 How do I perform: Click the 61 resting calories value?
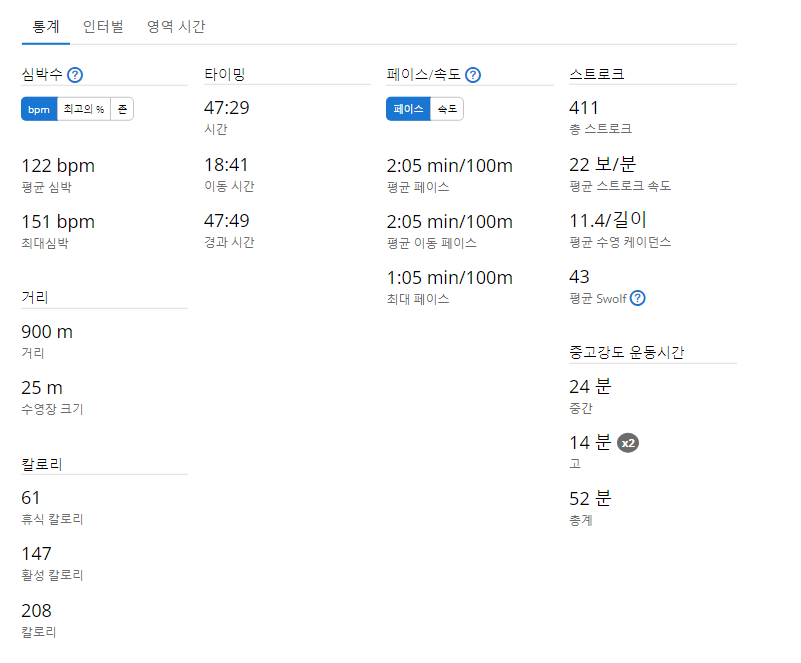[x=31, y=498]
